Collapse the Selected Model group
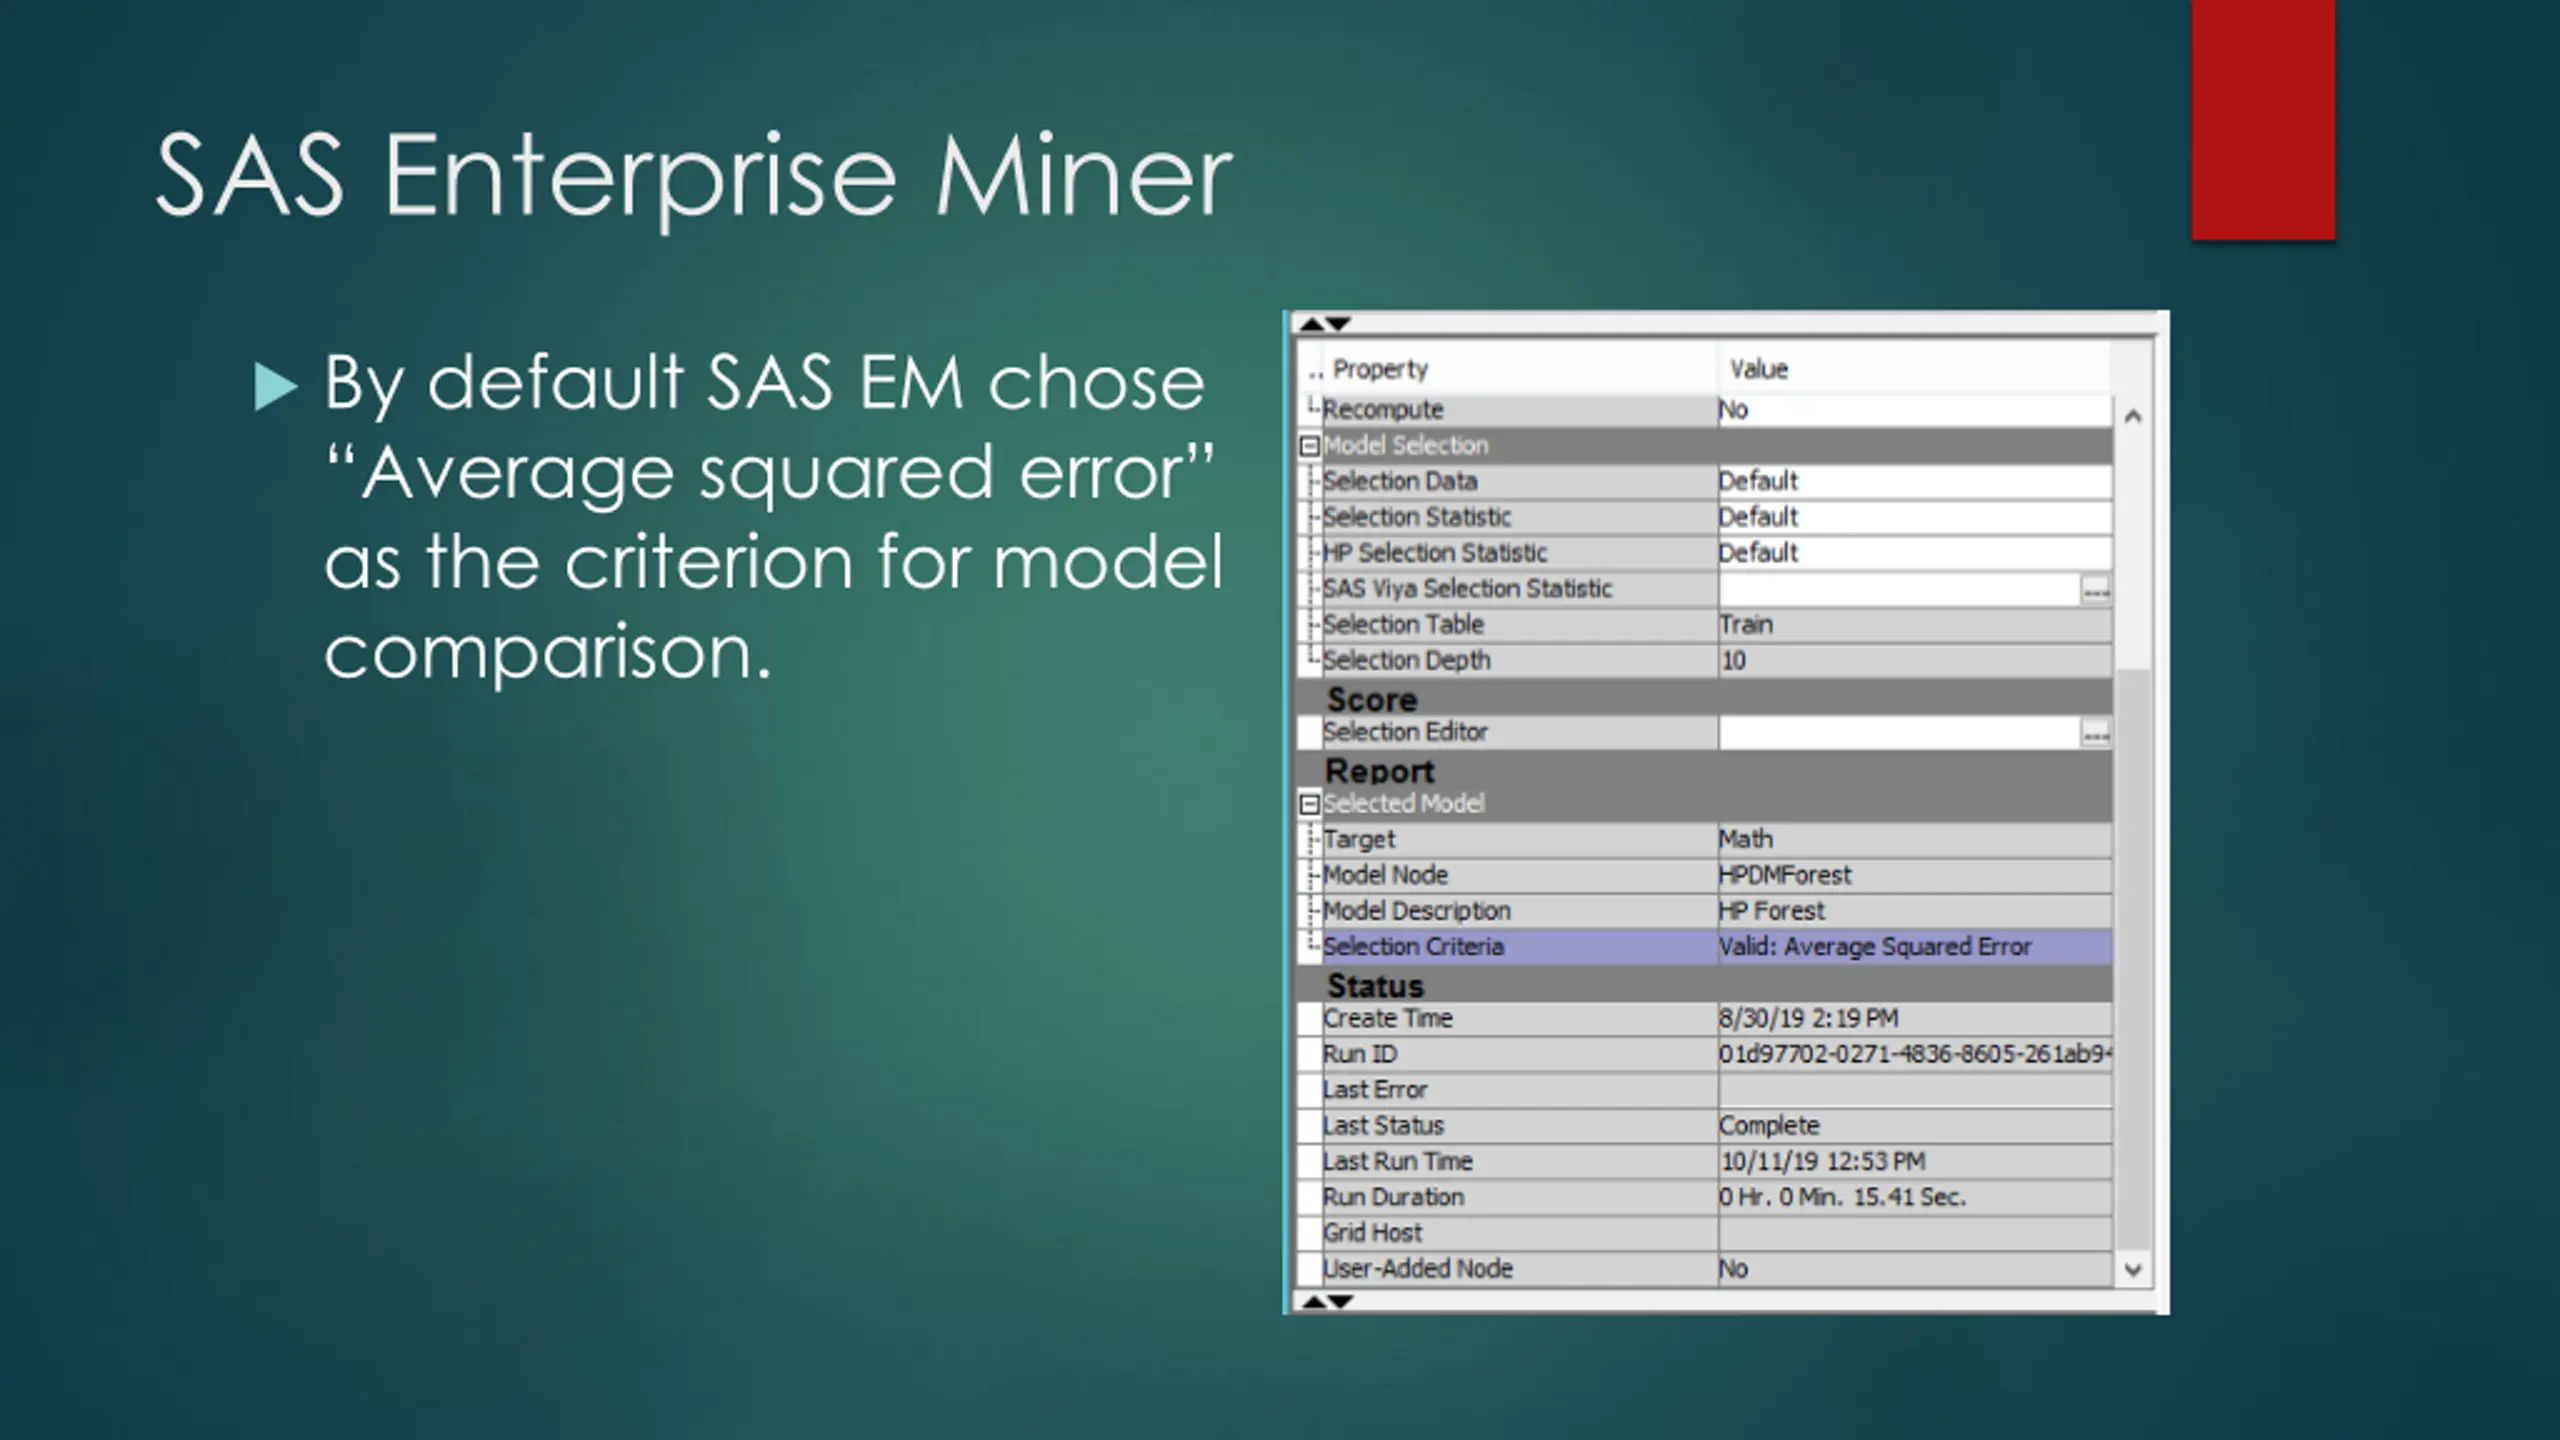 point(1309,804)
